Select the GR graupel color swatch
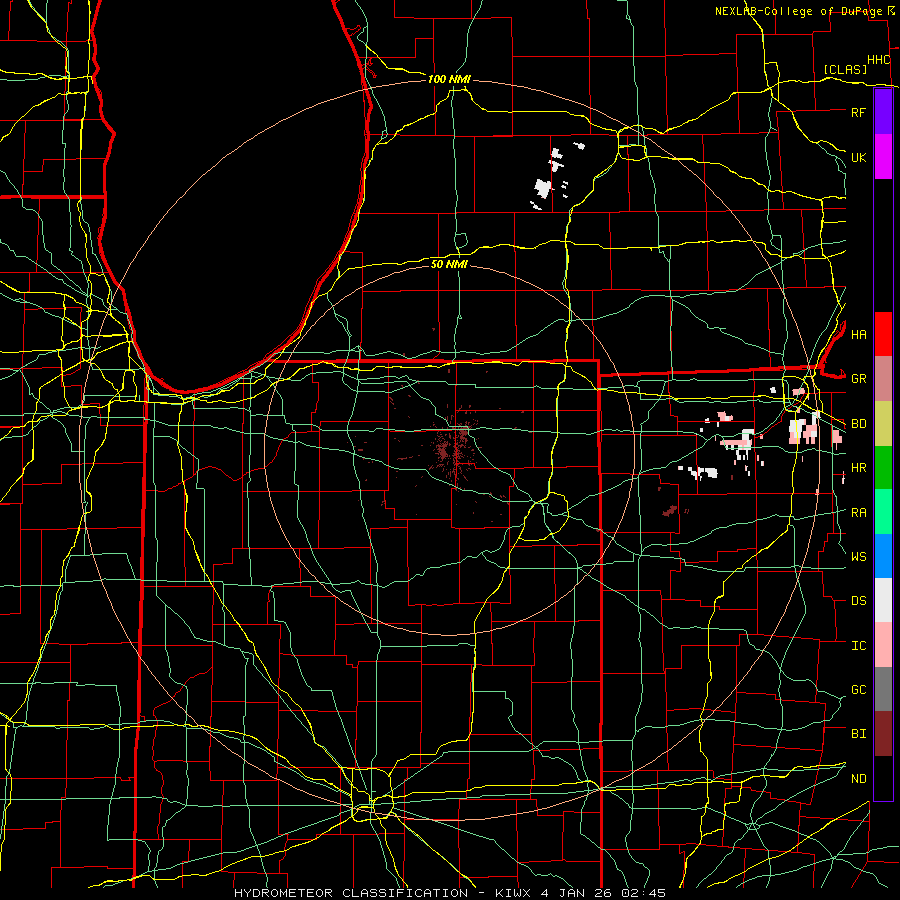Viewport: 900px width, 900px height. tap(883, 379)
